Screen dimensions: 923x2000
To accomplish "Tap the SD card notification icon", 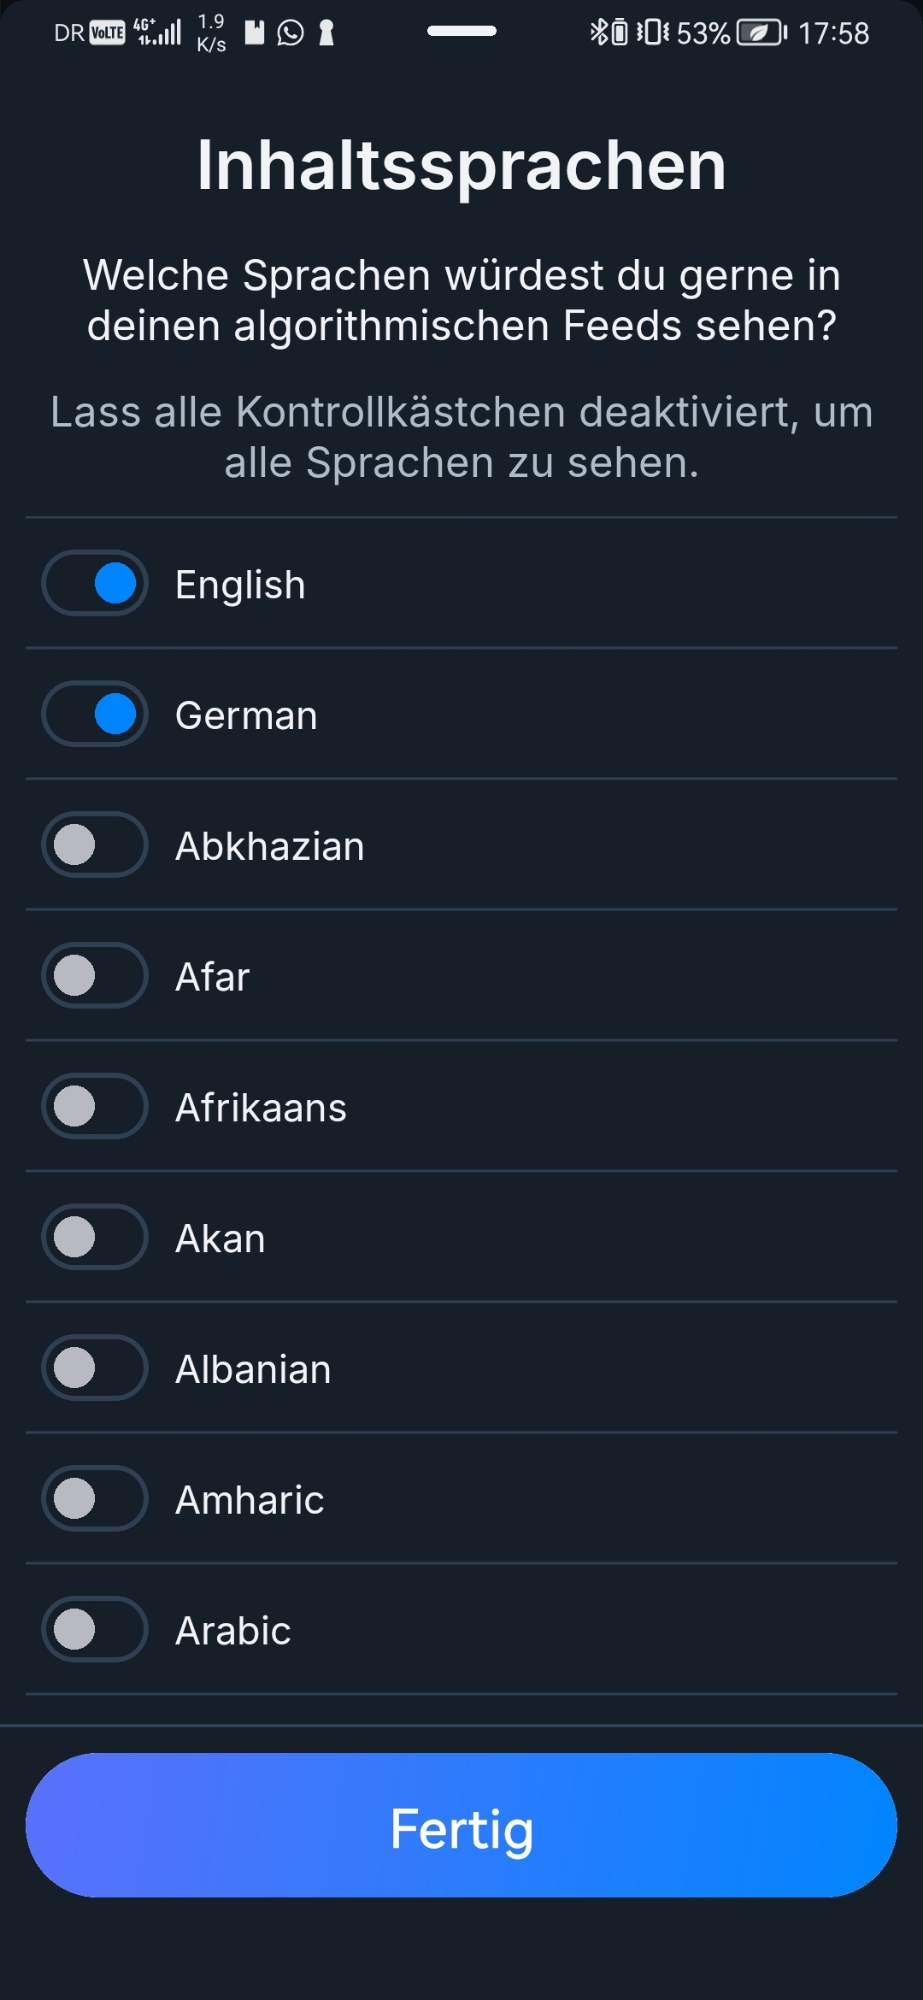I will click(255, 33).
